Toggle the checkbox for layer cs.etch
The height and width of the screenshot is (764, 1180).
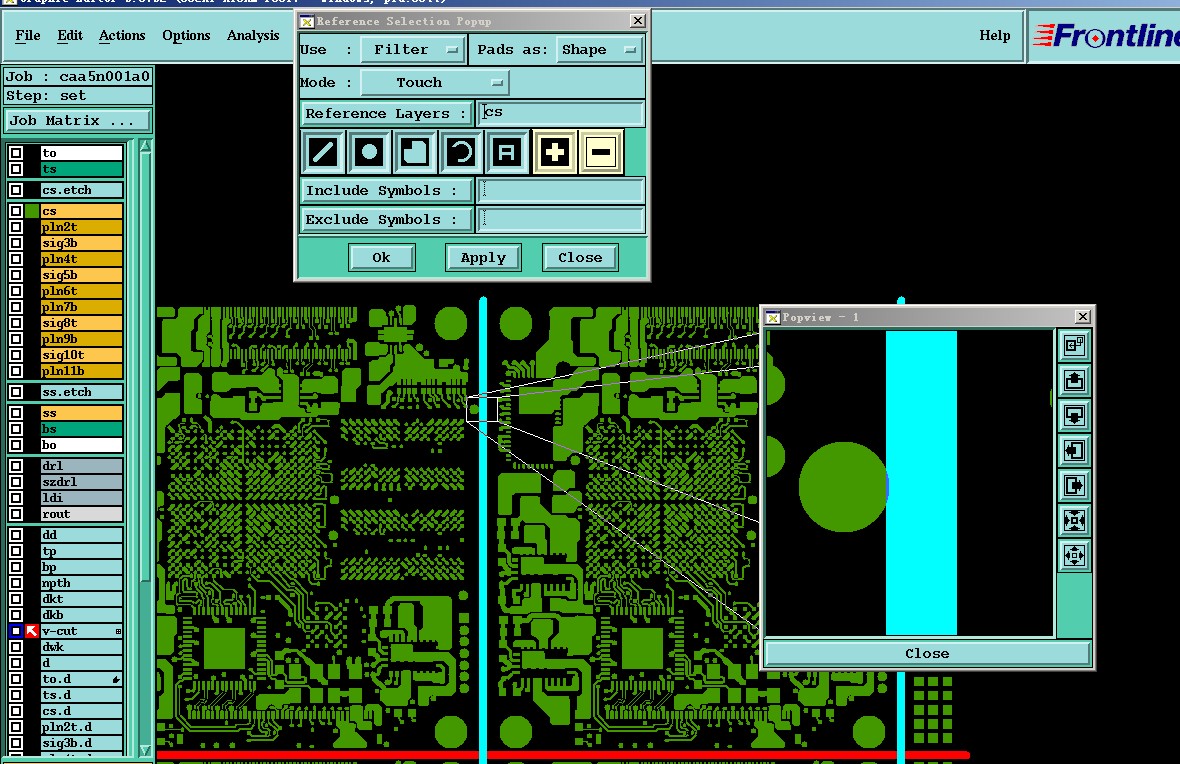tap(16, 190)
